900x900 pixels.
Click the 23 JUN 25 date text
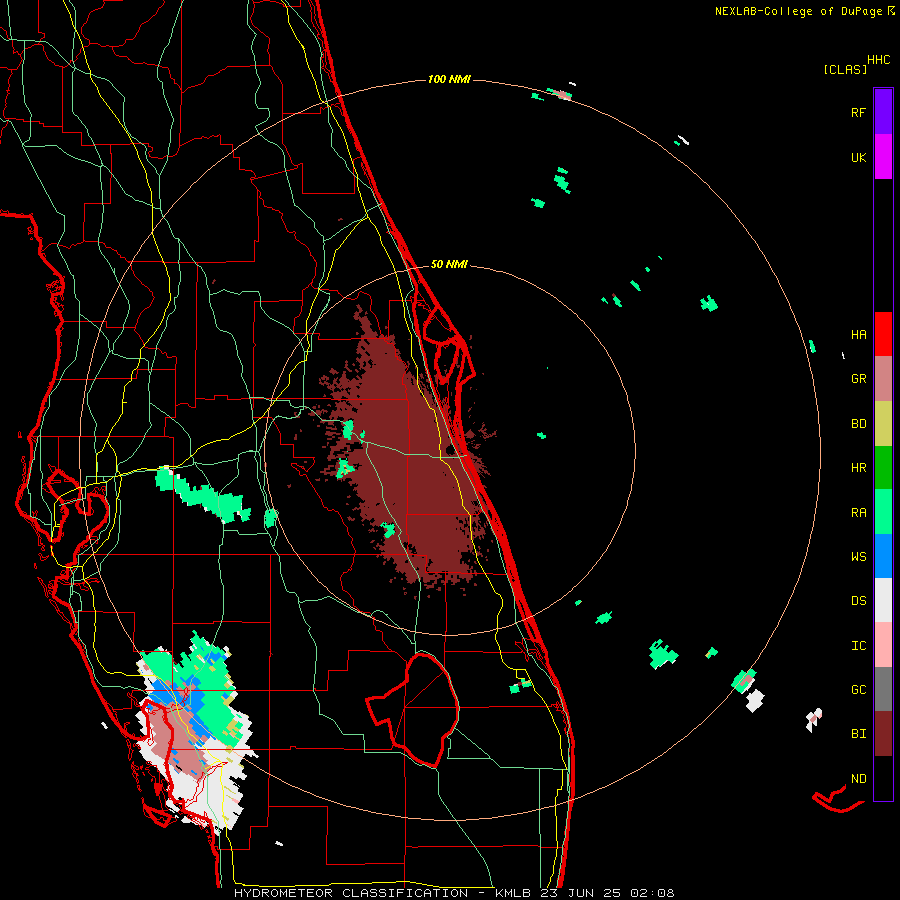[x=580, y=893]
